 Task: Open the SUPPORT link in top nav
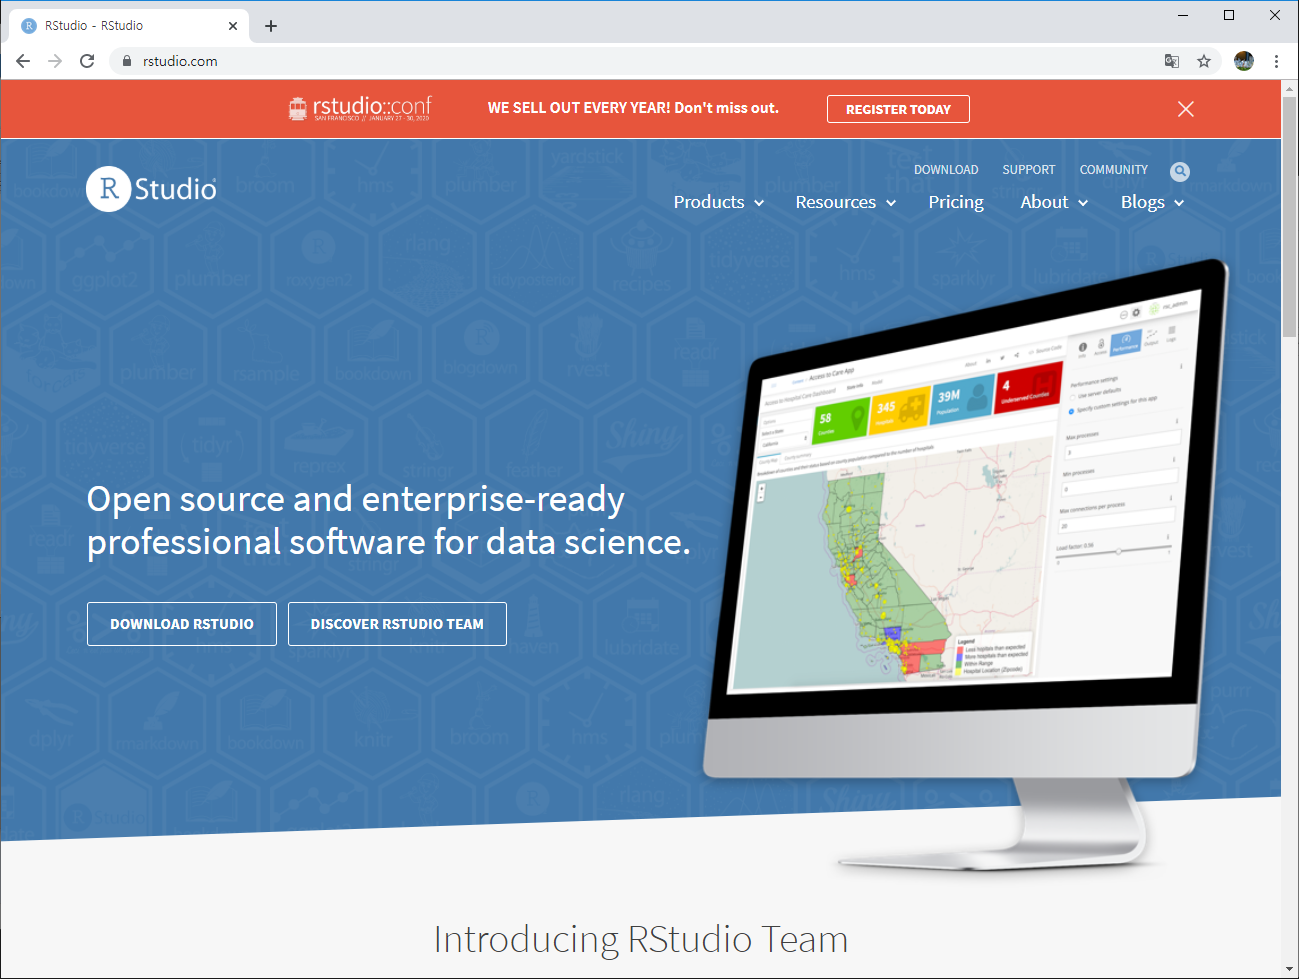click(1029, 170)
